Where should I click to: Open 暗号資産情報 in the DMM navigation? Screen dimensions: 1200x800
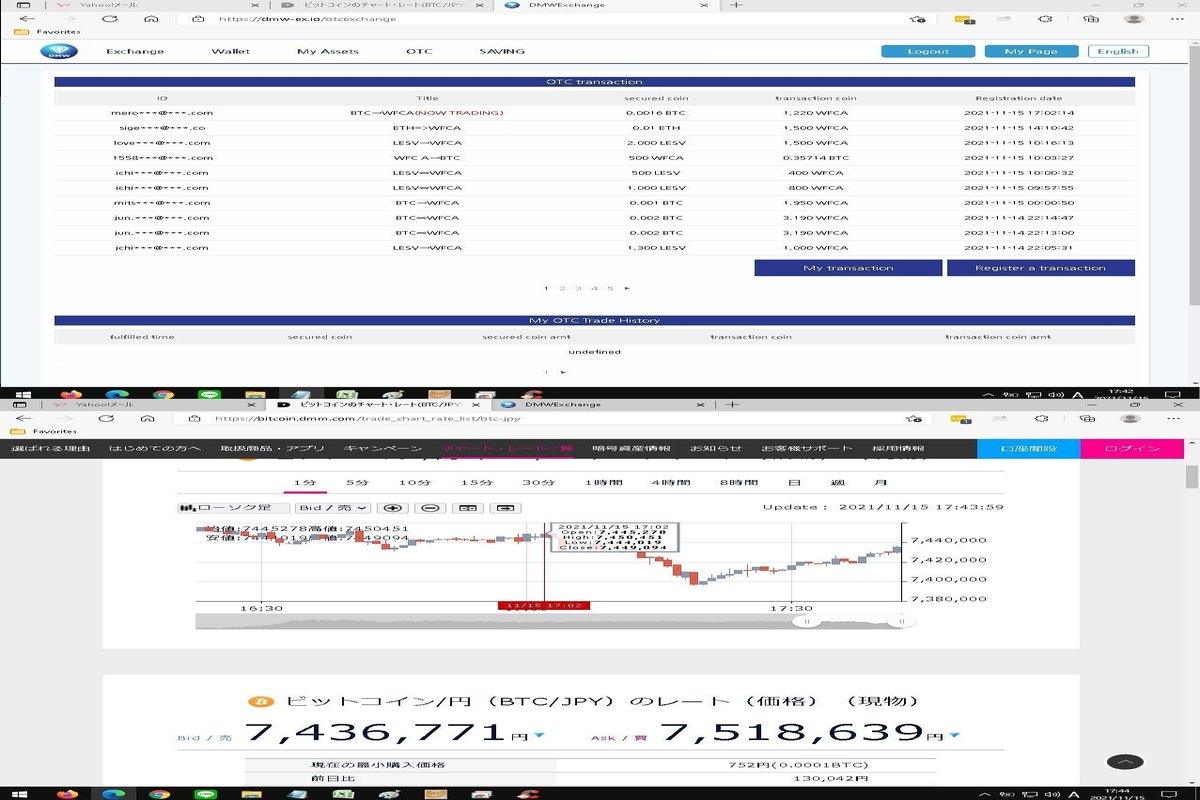click(x=629, y=448)
